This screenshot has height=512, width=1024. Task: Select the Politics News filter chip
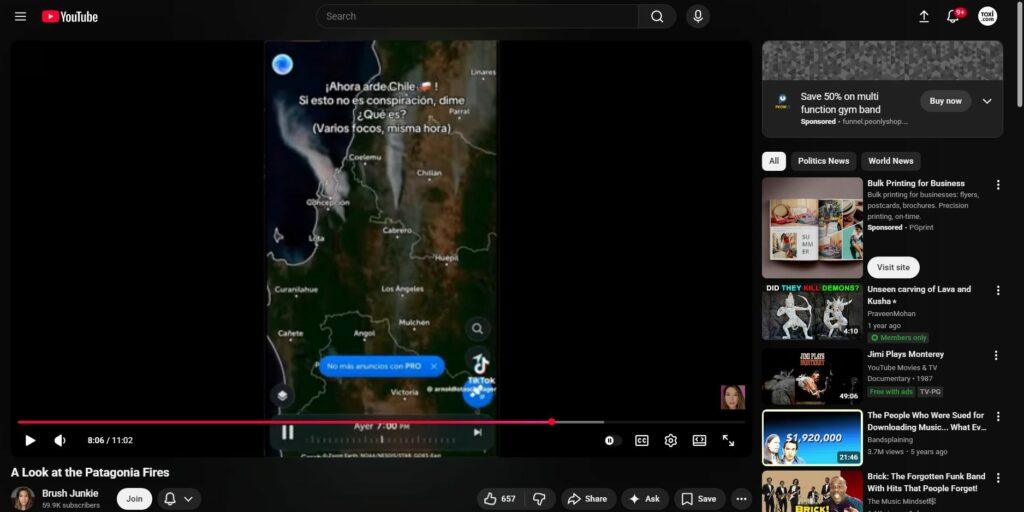coord(823,161)
